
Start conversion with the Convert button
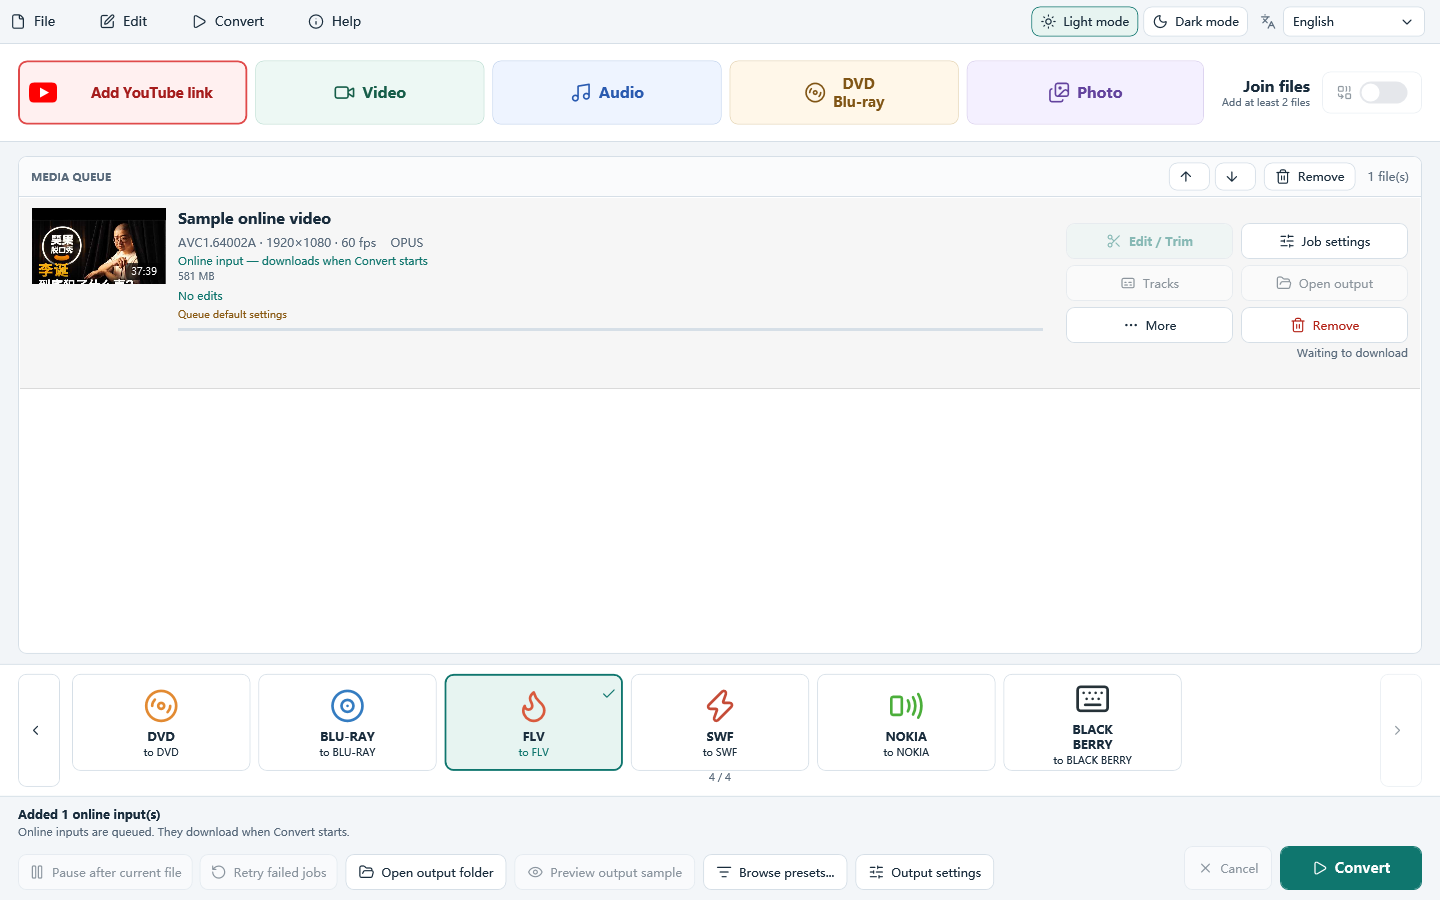tap(1350, 868)
